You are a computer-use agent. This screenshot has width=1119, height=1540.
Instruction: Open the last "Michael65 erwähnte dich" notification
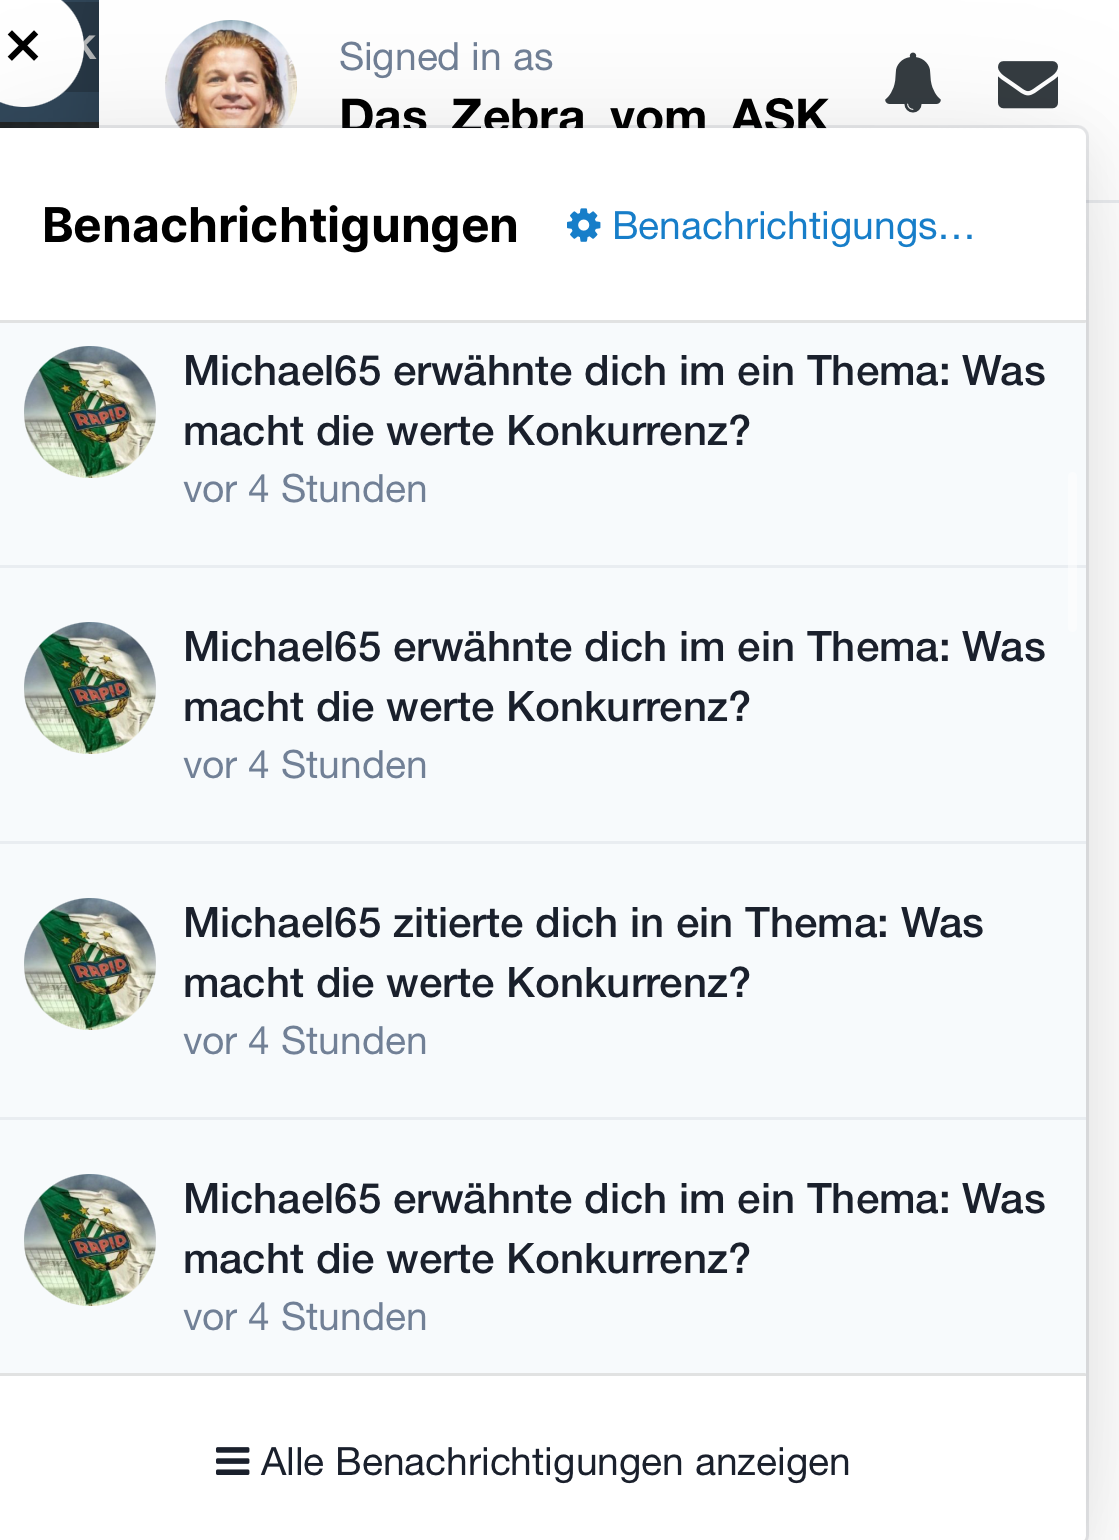click(x=614, y=1229)
